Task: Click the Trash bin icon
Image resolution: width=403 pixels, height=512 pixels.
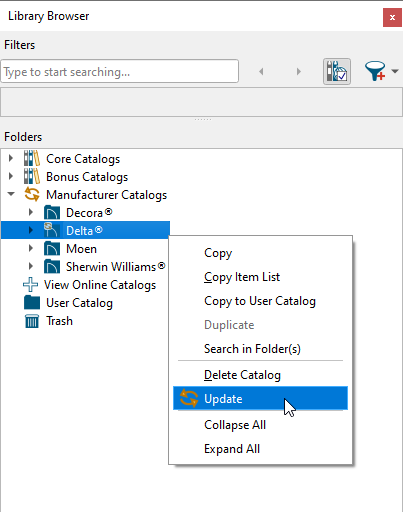Action: (x=32, y=321)
